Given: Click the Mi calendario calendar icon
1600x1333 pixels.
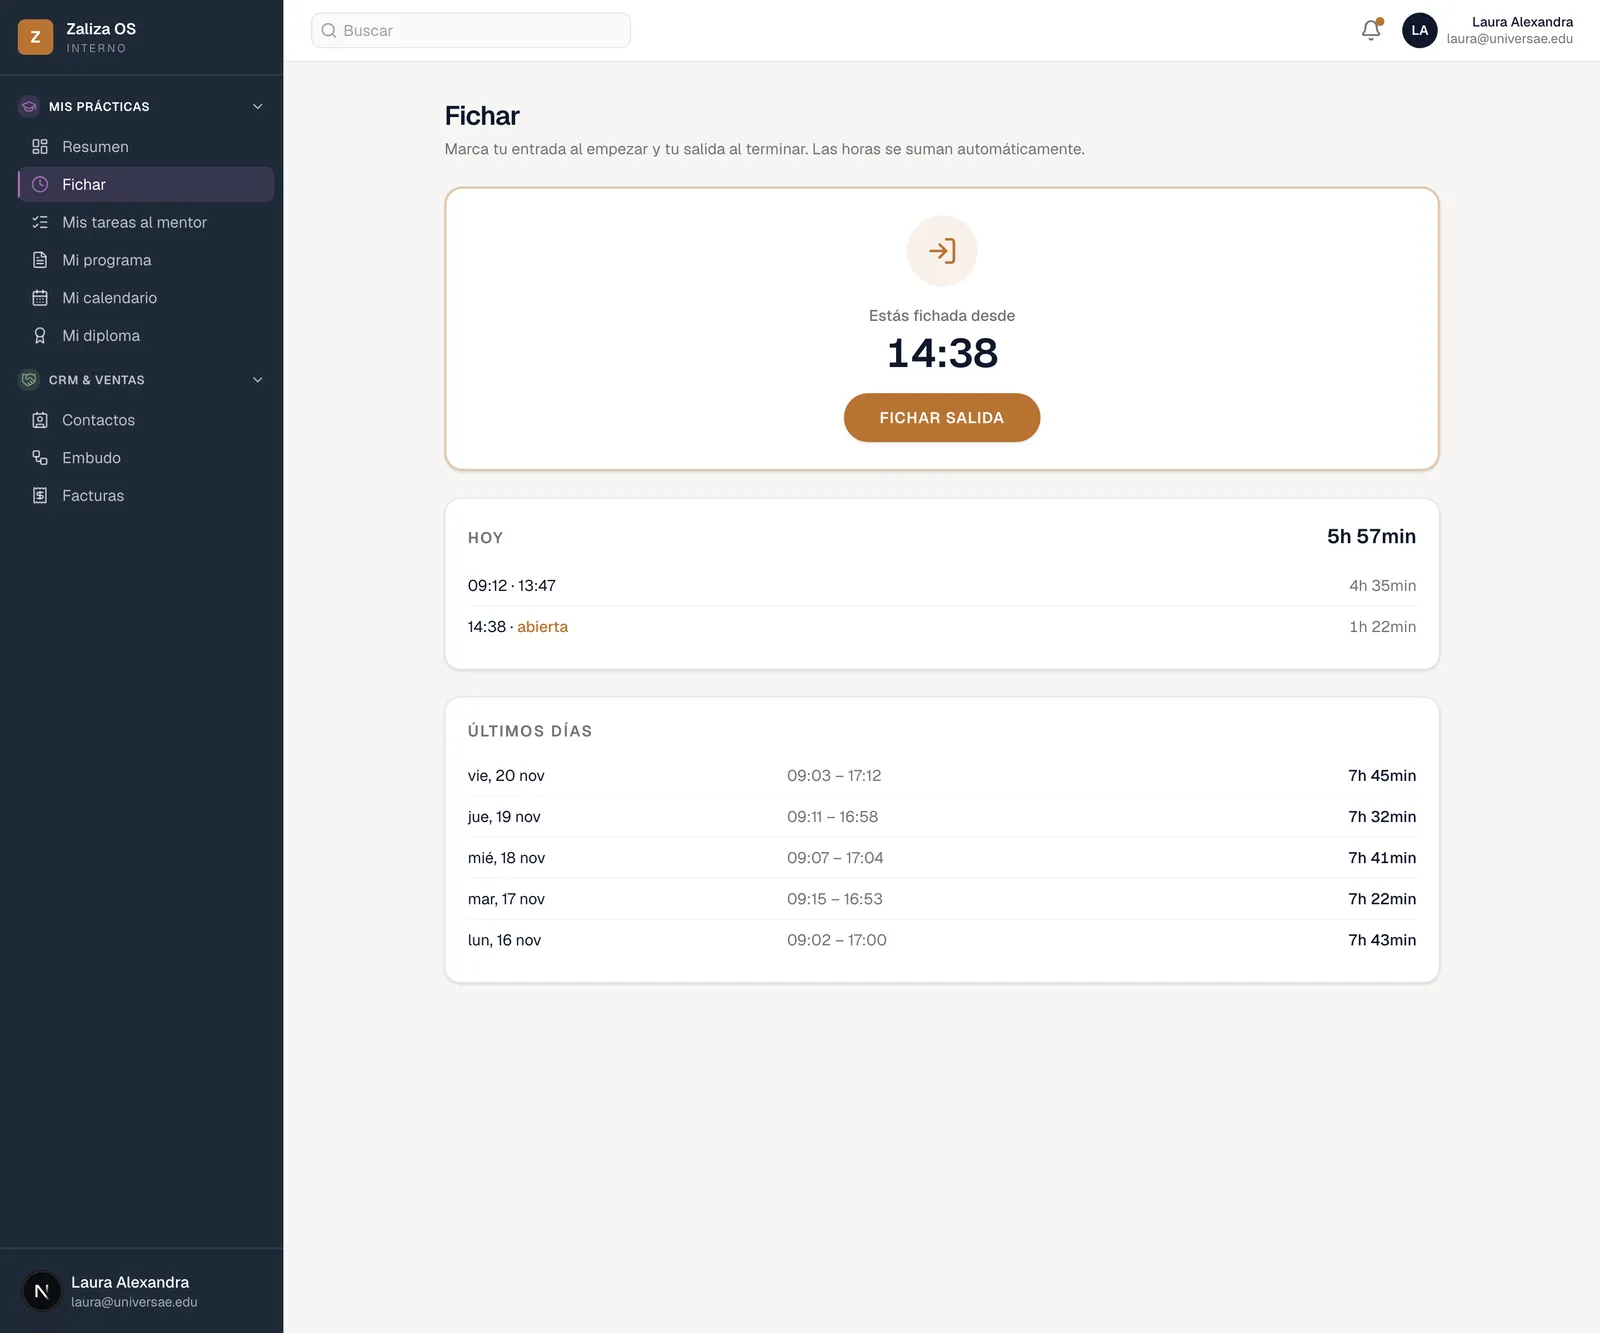Looking at the screenshot, I should (x=40, y=298).
